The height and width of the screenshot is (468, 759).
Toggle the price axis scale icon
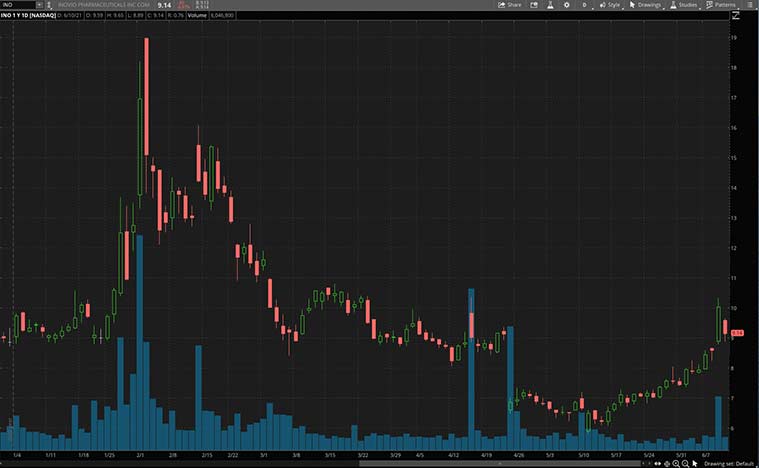click(736, 16)
